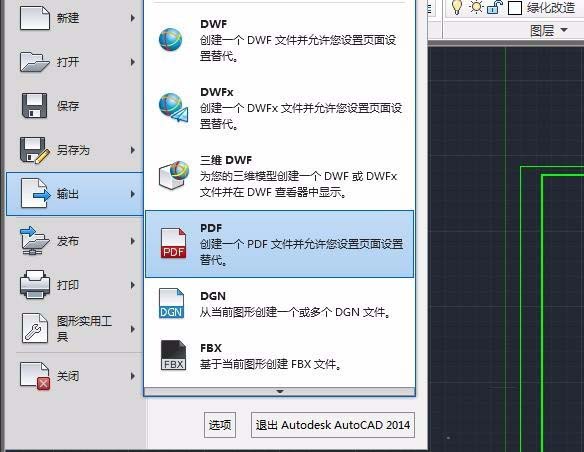Click the Drawing Utilities wrench icon
This screenshot has height=452, width=584.
35,328
